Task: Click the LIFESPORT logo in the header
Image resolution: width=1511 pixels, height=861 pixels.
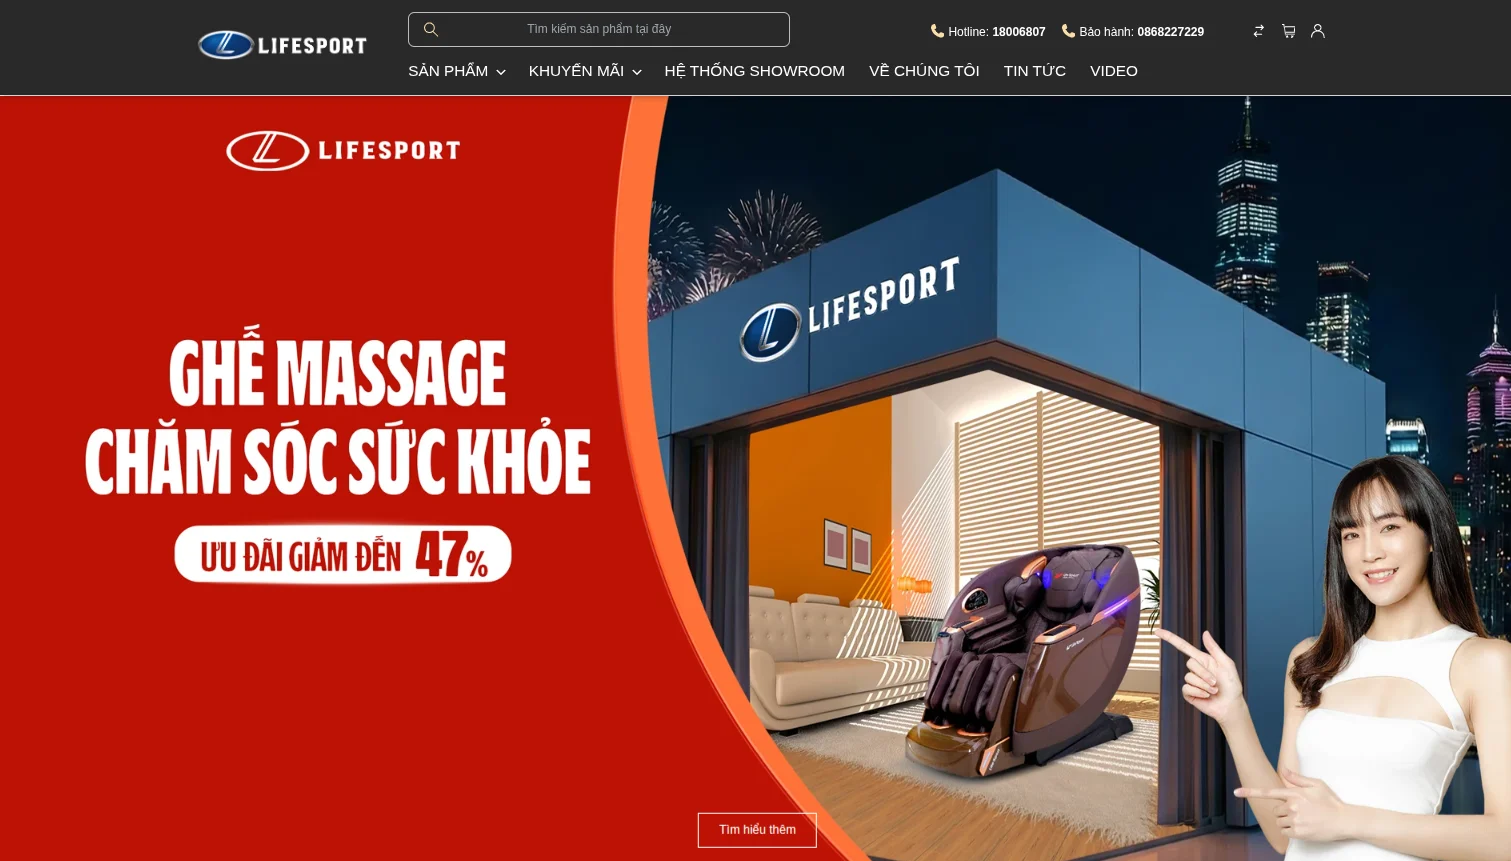Action: (x=282, y=44)
